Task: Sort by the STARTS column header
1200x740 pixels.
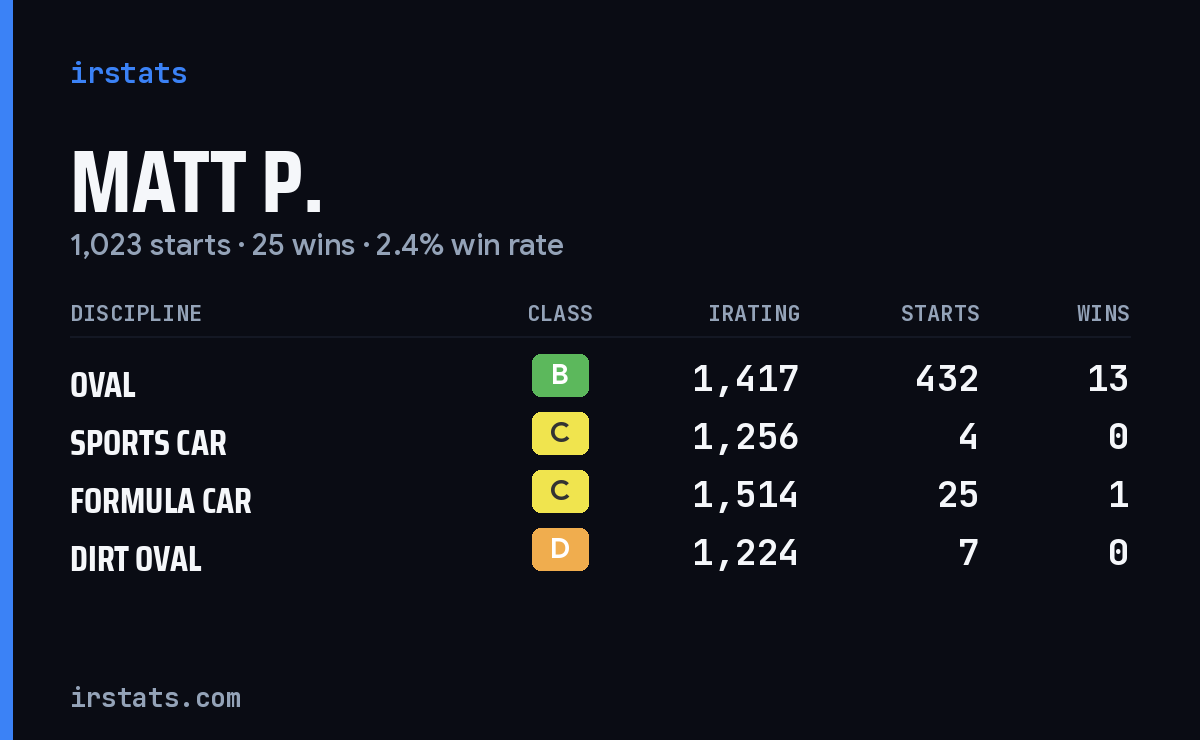Action: [x=940, y=313]
